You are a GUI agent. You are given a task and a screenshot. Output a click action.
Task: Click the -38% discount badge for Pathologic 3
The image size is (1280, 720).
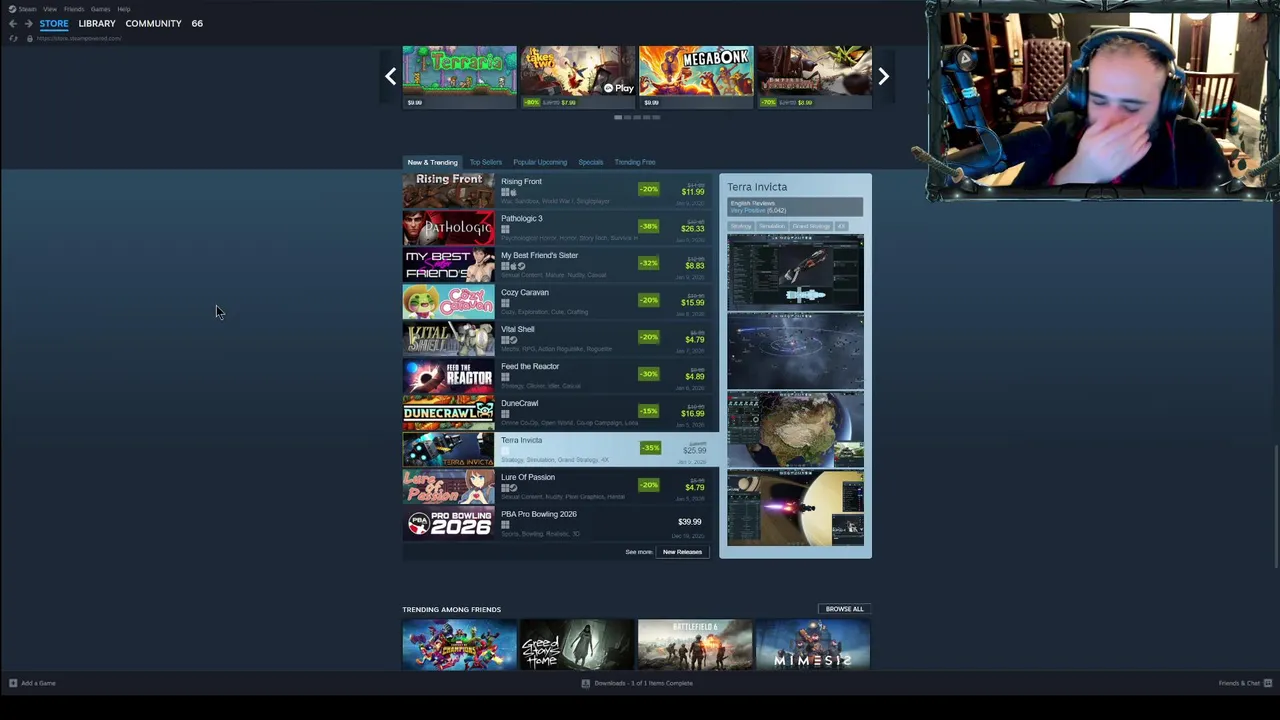pos(649,226)
